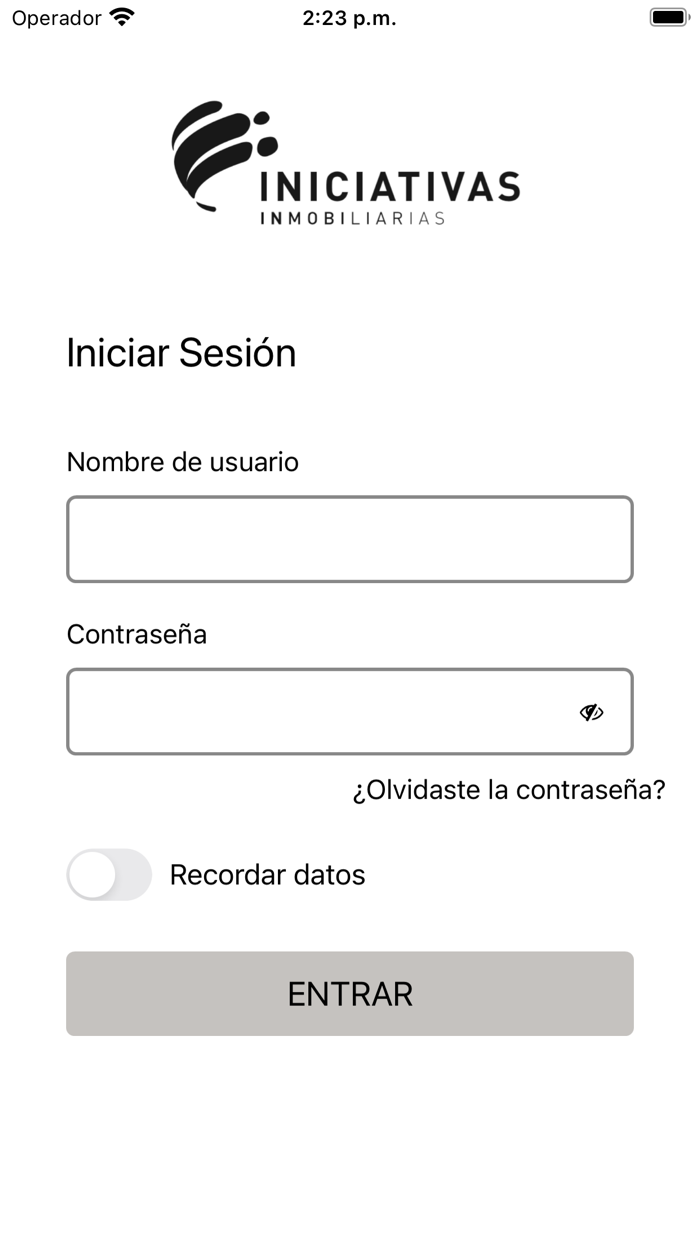Screen dimensions: 700x1244
Task: Select the crossed-out eye icon in password field
Action: point(592,712)
